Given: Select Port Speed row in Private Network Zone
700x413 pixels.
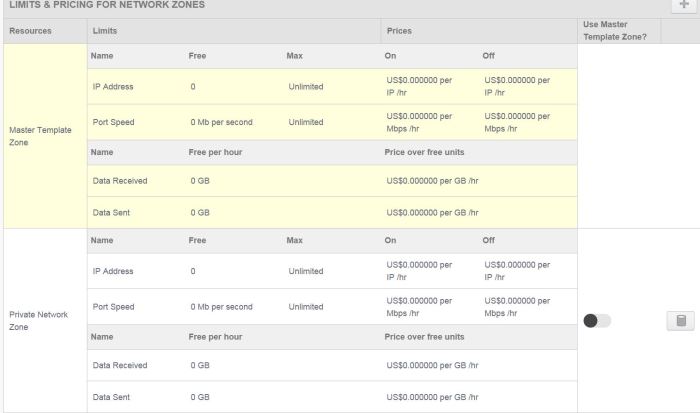Looking at the screenshot, I should [113, 307].
